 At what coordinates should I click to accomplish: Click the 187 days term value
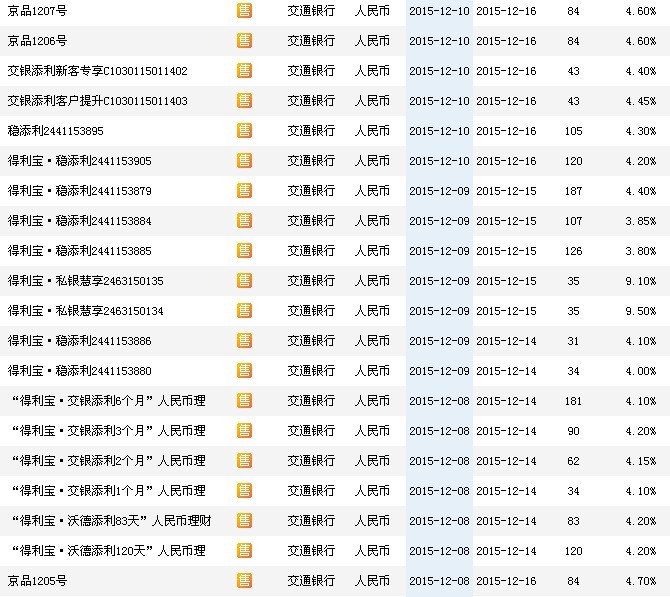(573, 191)
